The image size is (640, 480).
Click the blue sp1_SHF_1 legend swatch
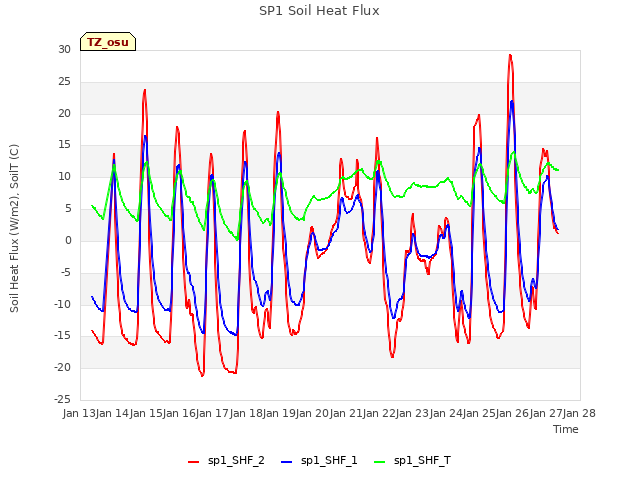pyautogui.click(x=287, y=462)
